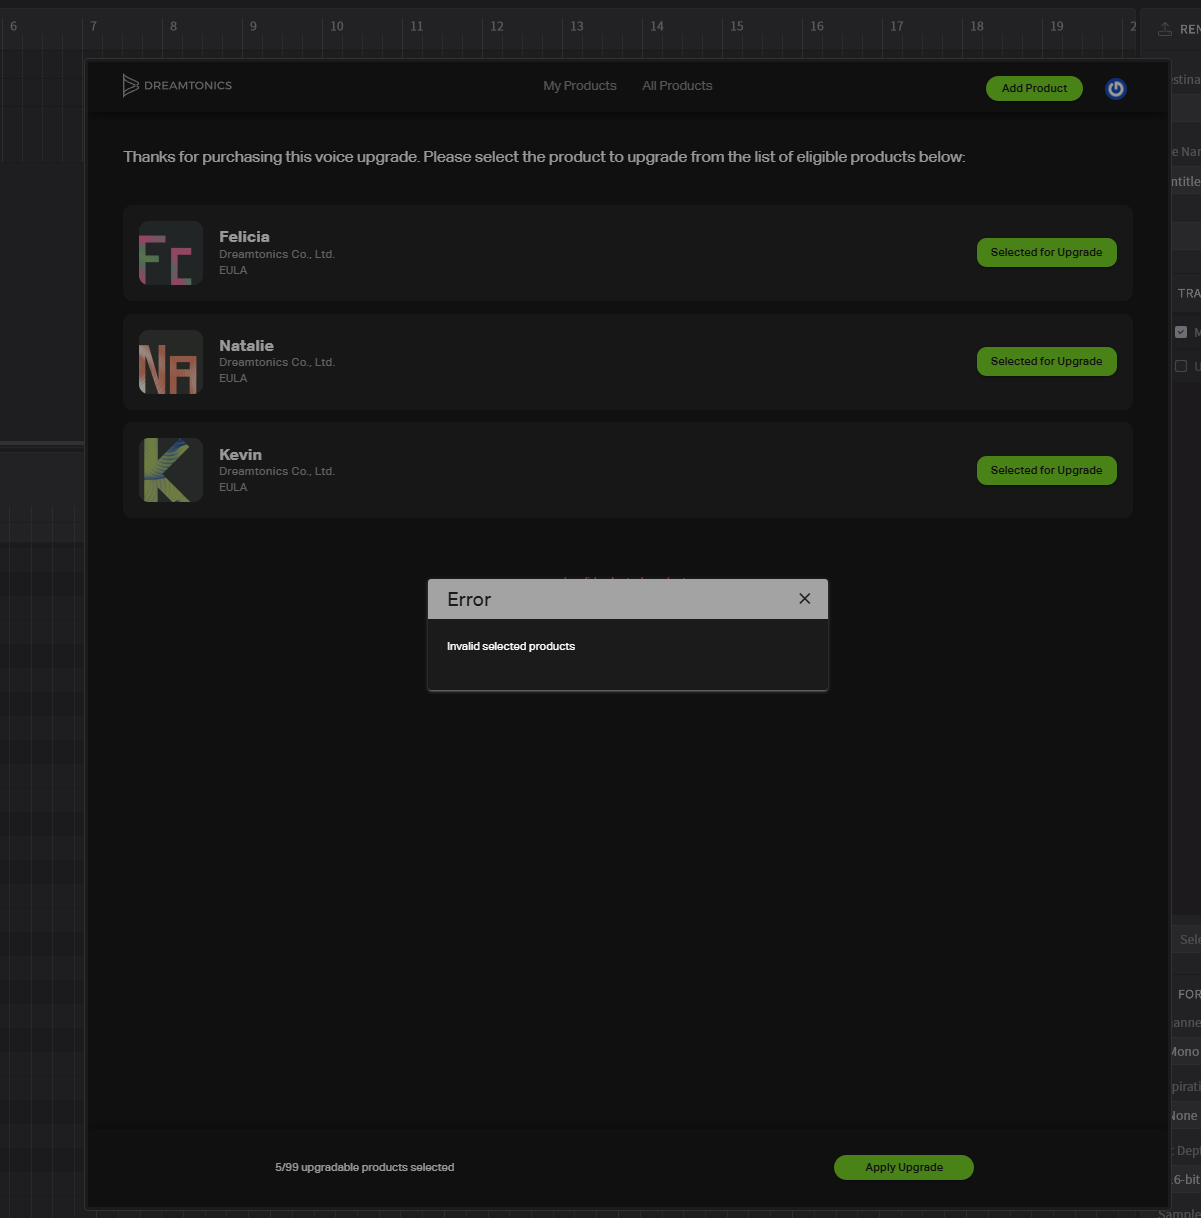Image resolution: width=1201 pixels, height=1218 pixels.
Task: Click measure 9 on the background timeline ruler
Action: click(254, 27)
